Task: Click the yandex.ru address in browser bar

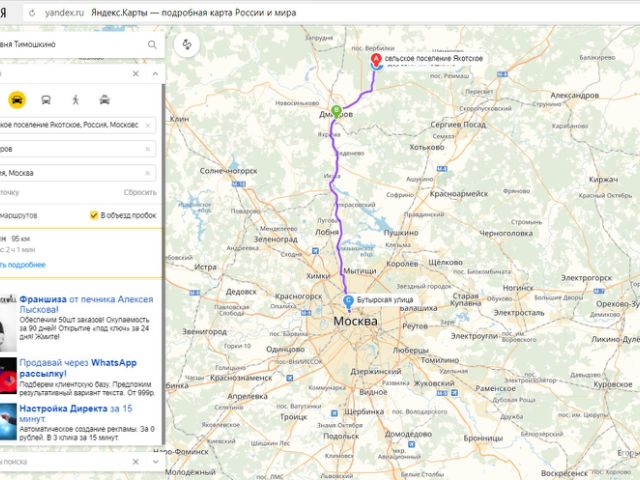Action: pyautogui.click(x=64, y=13)
